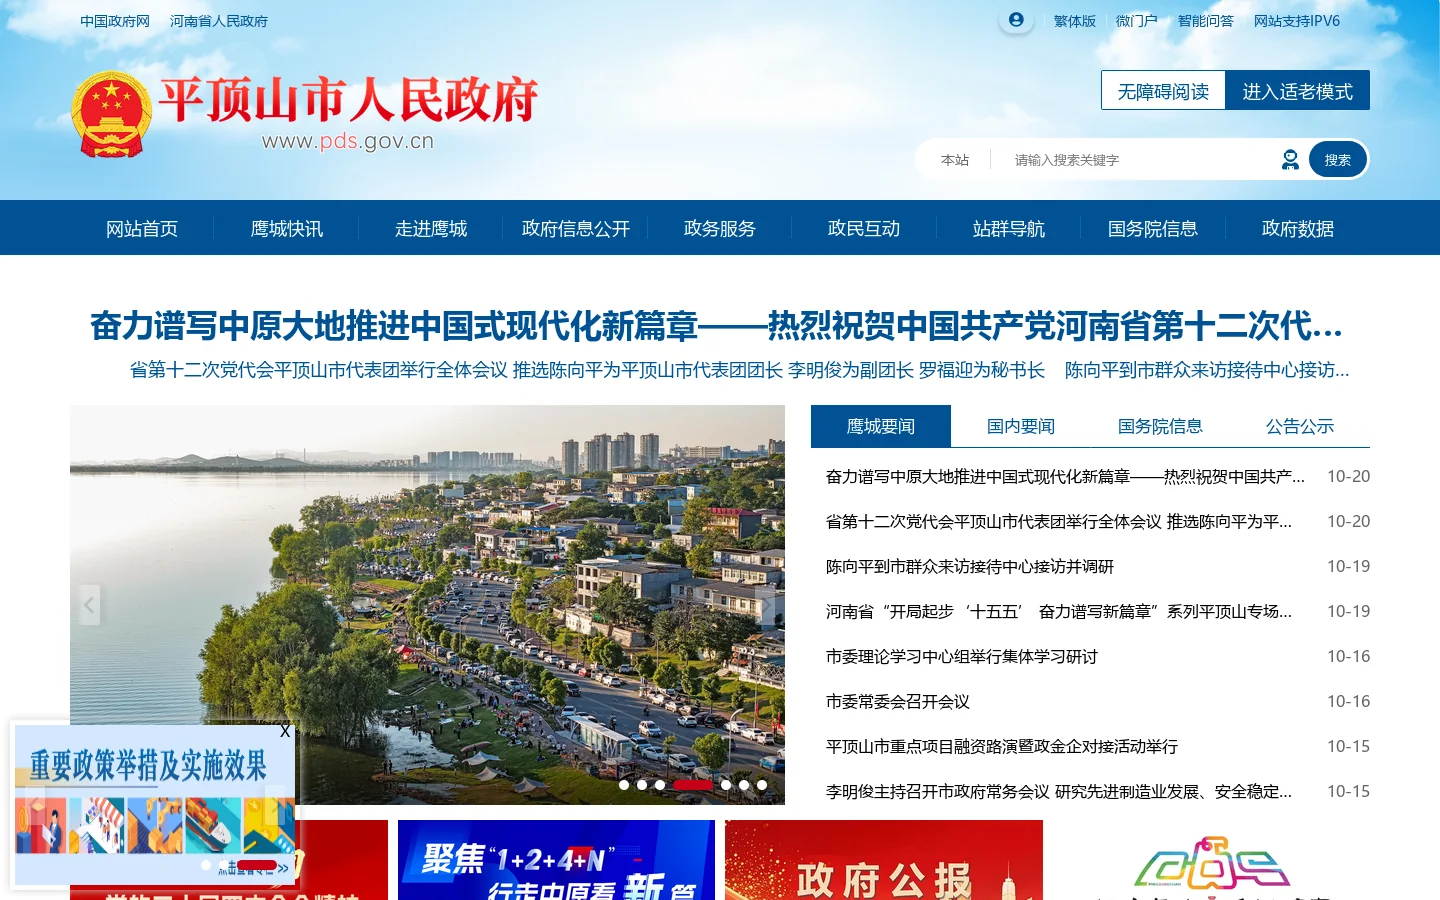The height and width of the screenshot is (900, 1440).
Task: Click the 搜索 search button
Action: (x=1338, y=160)
